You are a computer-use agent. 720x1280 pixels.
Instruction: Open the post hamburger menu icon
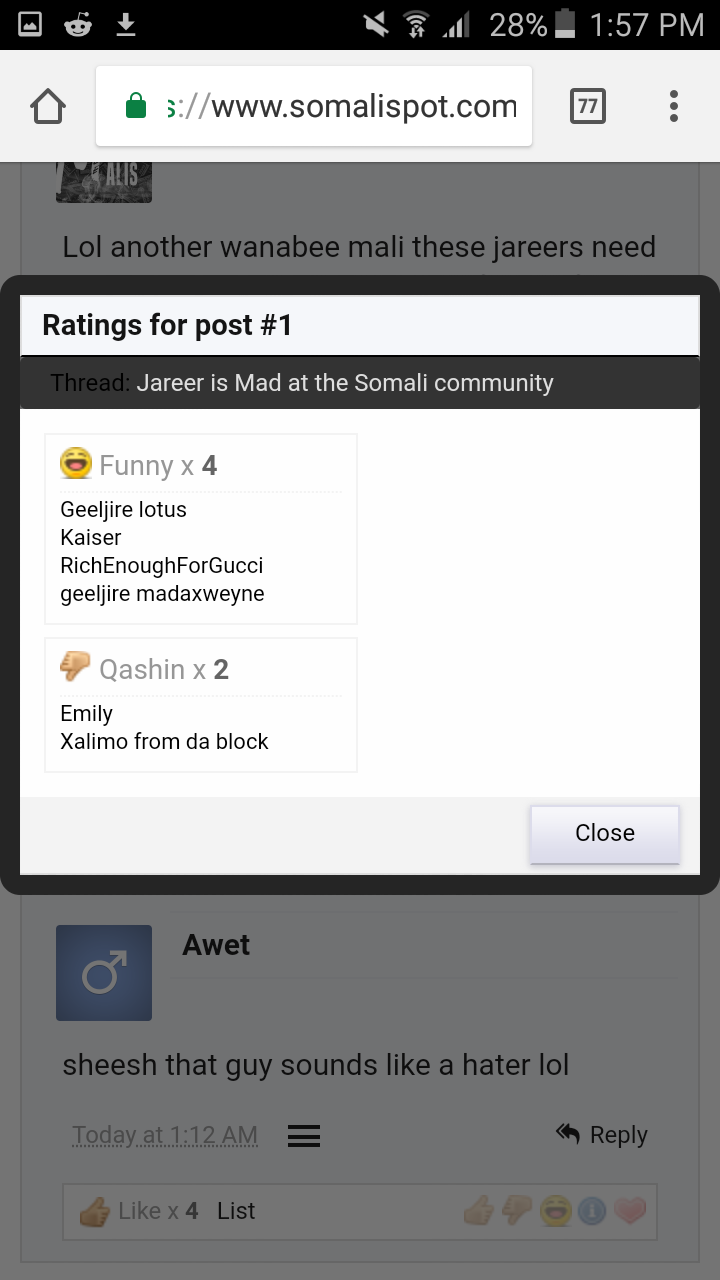click(303, 1136)
